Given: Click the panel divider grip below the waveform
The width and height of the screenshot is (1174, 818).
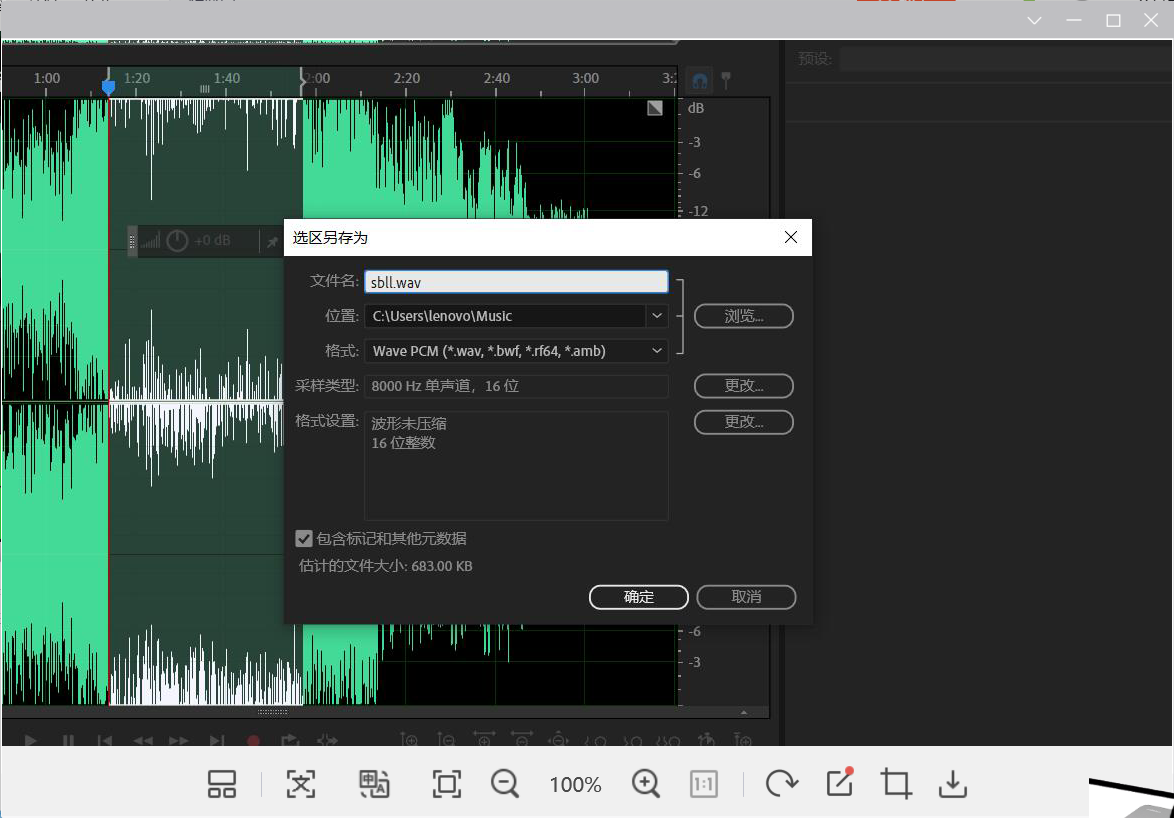Looking at the screenshot, I should (273, 712).
